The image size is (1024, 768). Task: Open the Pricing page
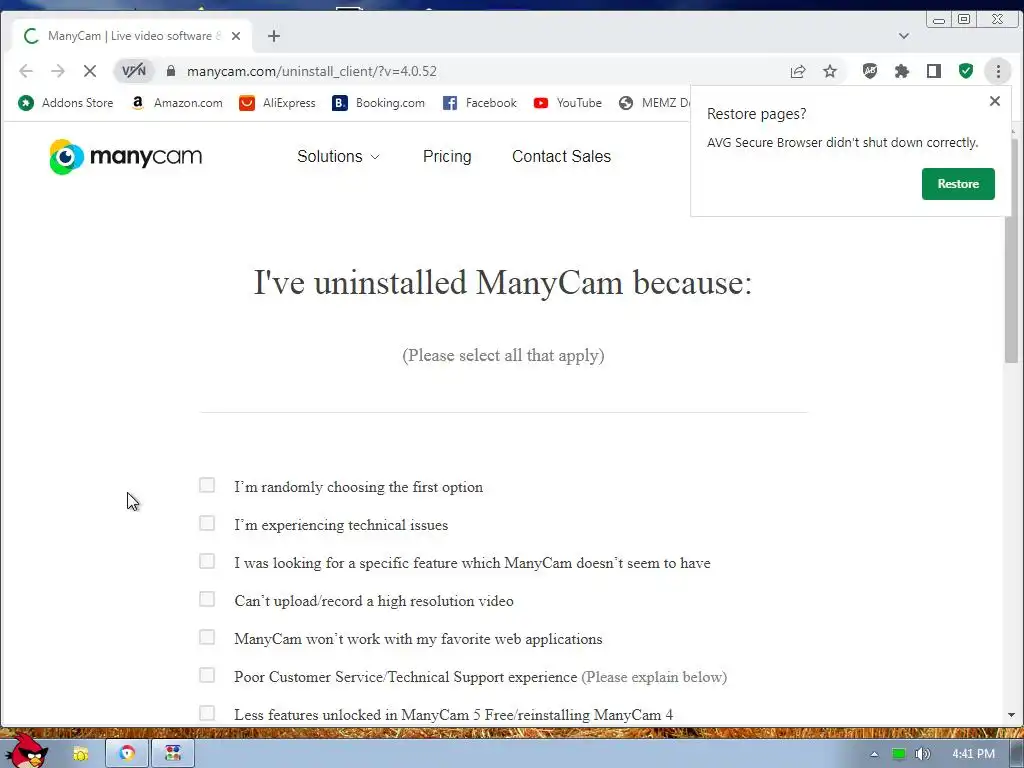(447, 157)
